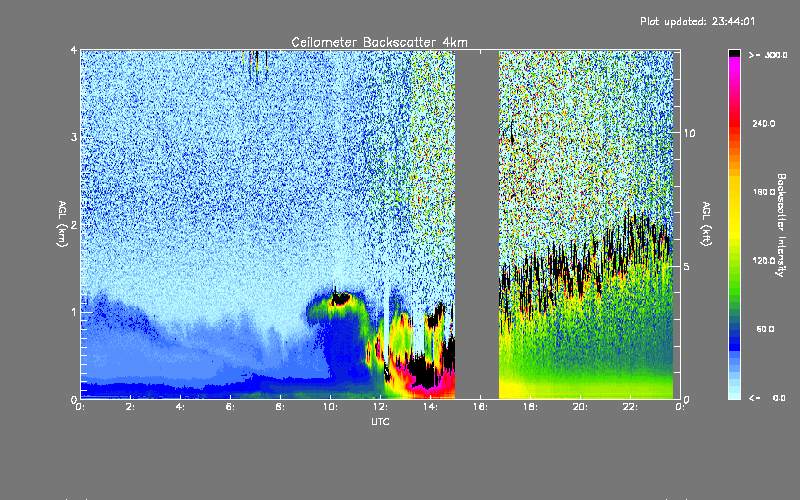Click the 2 tick on km axis
Viewport: 800px width, 500px height.
pos(74,225)
